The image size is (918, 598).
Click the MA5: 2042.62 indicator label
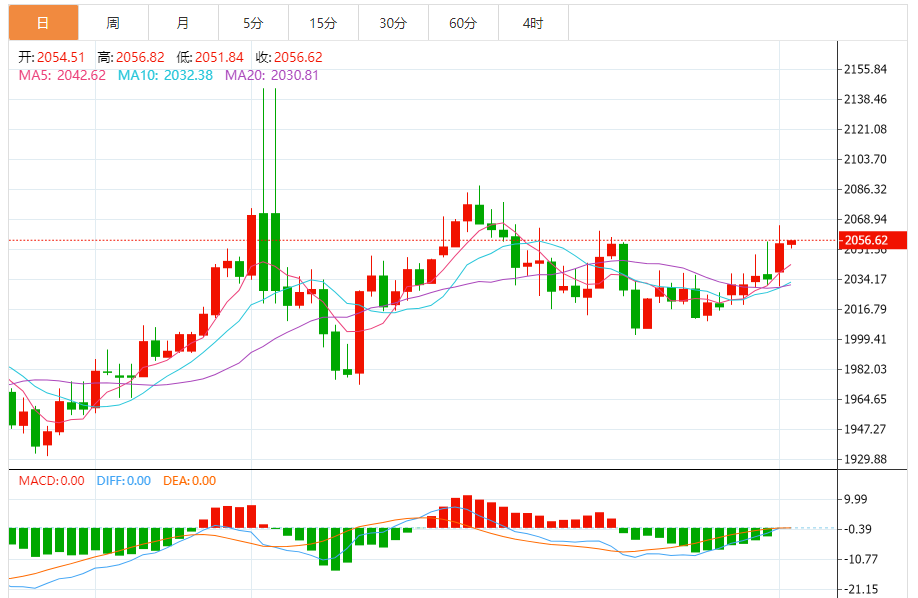pos(62,76)
